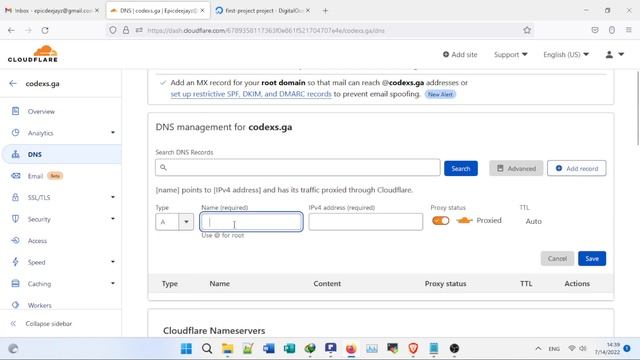Click the New Alert badge
The image size is (640, 360).
pos(440,94)
